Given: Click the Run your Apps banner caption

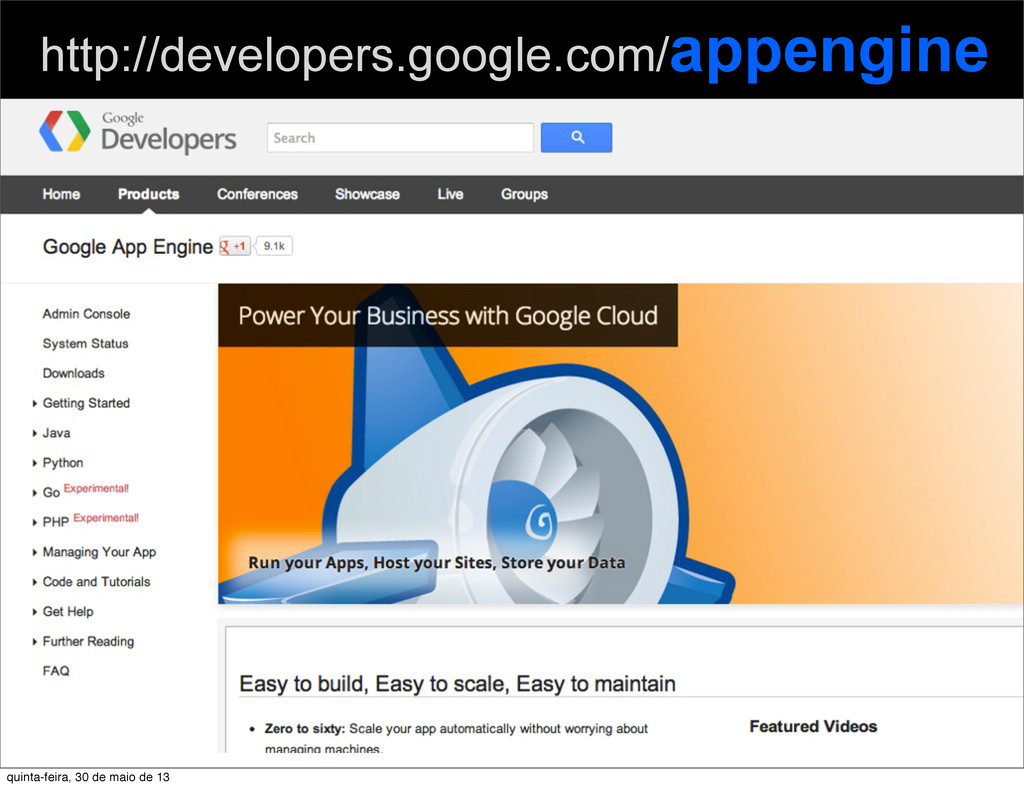Looking at the screenshot, I should point(436,563).
